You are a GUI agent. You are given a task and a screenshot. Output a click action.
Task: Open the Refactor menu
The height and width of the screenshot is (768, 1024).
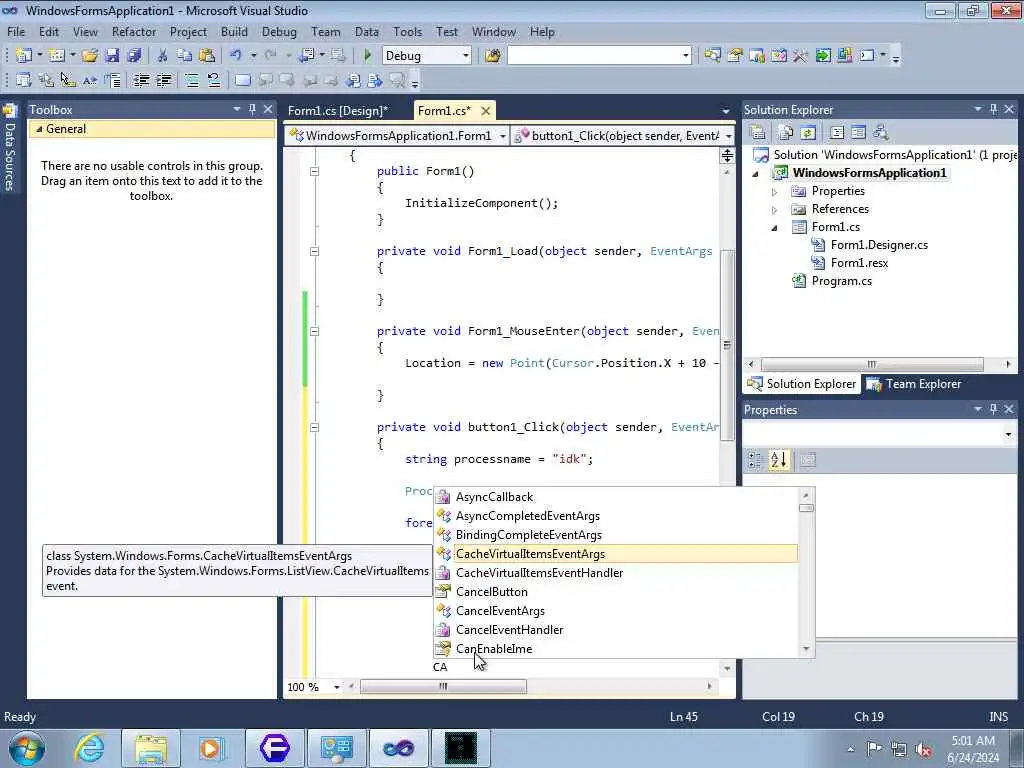tap(134, 32)
